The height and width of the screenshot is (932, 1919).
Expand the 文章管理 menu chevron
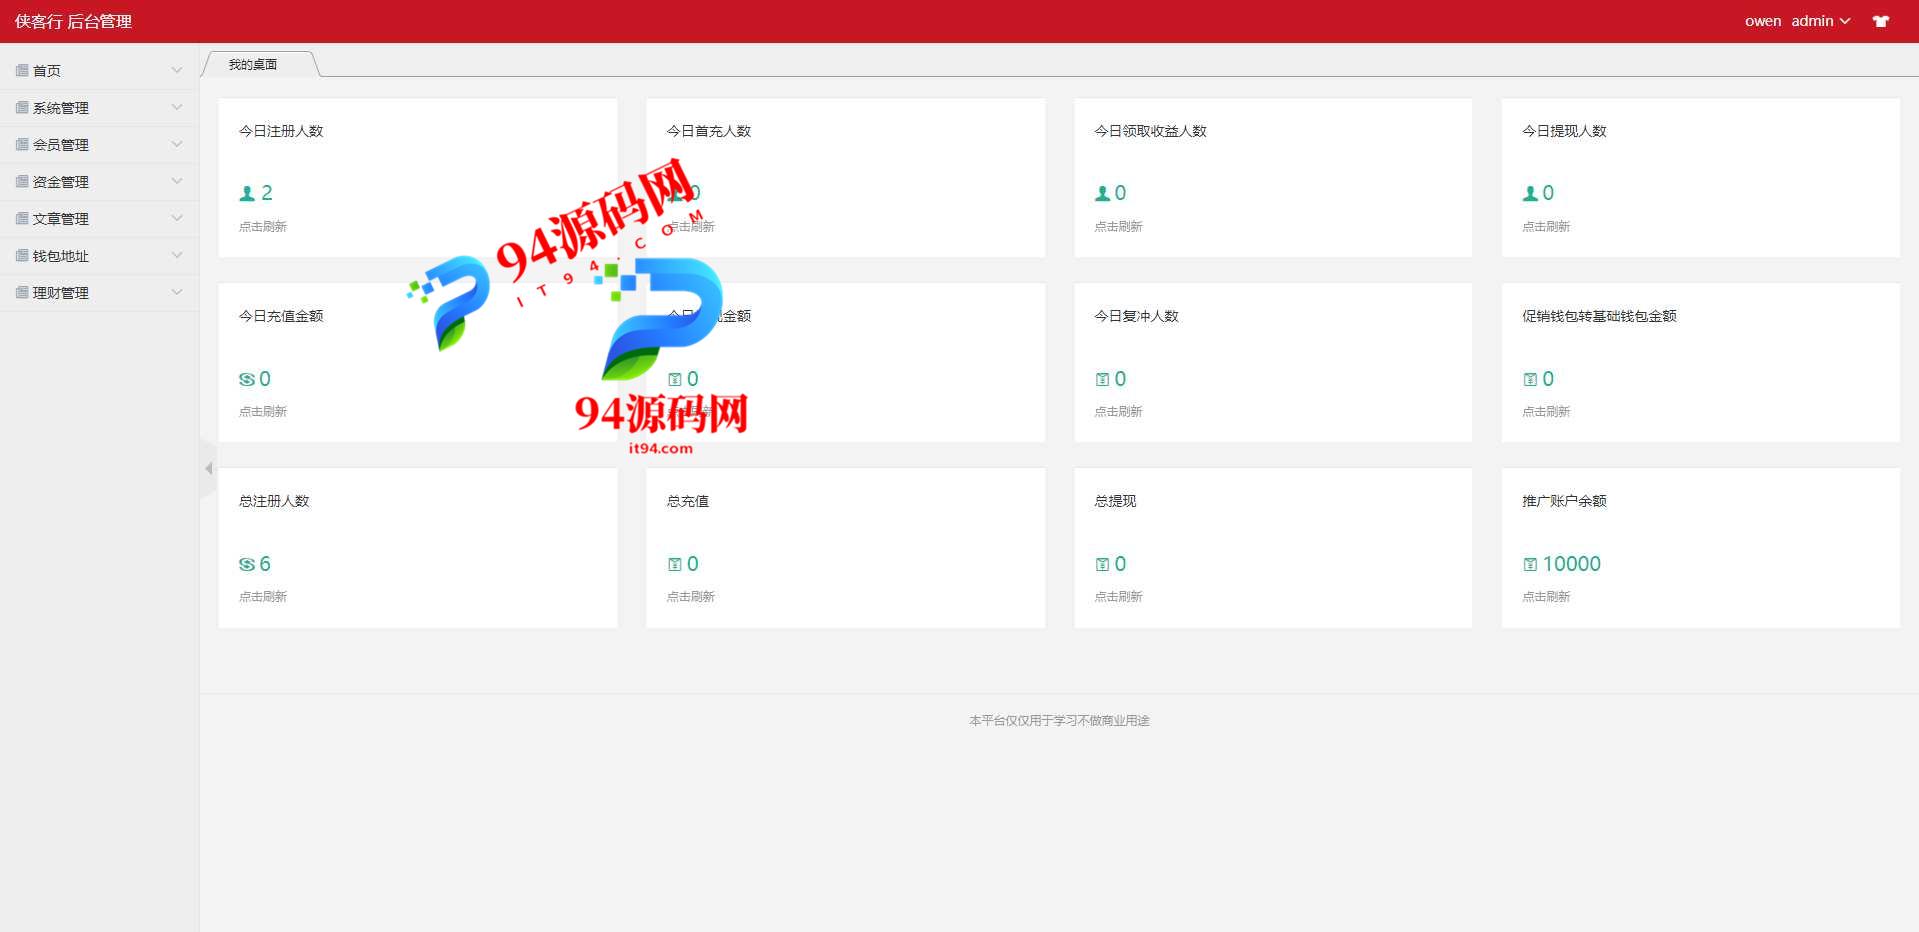coord(177,218)
